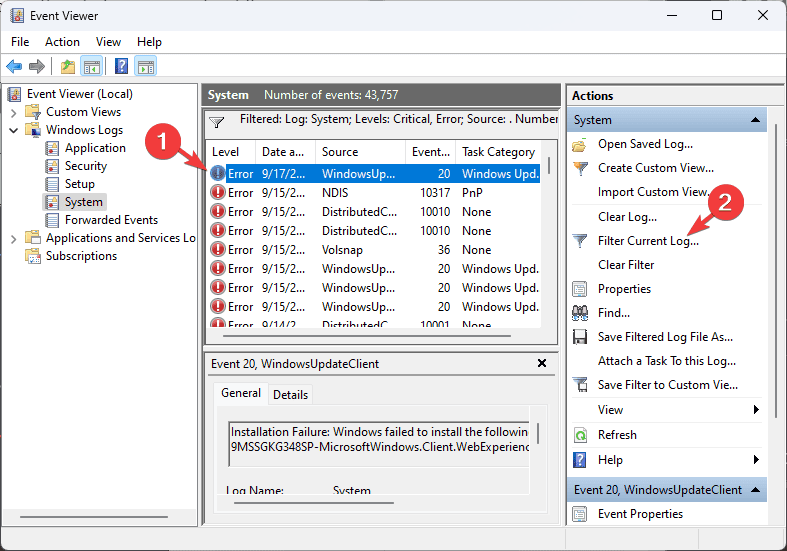Open the View menu in menu bar

point(108,42)
